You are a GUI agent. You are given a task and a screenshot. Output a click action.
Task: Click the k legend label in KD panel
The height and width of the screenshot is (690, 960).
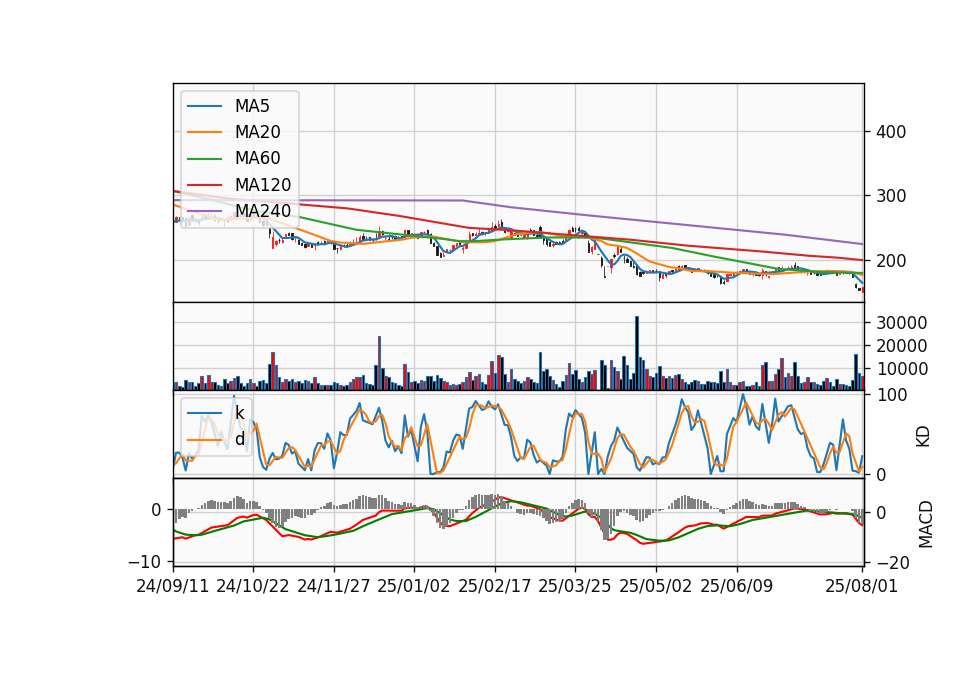pyautogui.click(x=239, y=413)
